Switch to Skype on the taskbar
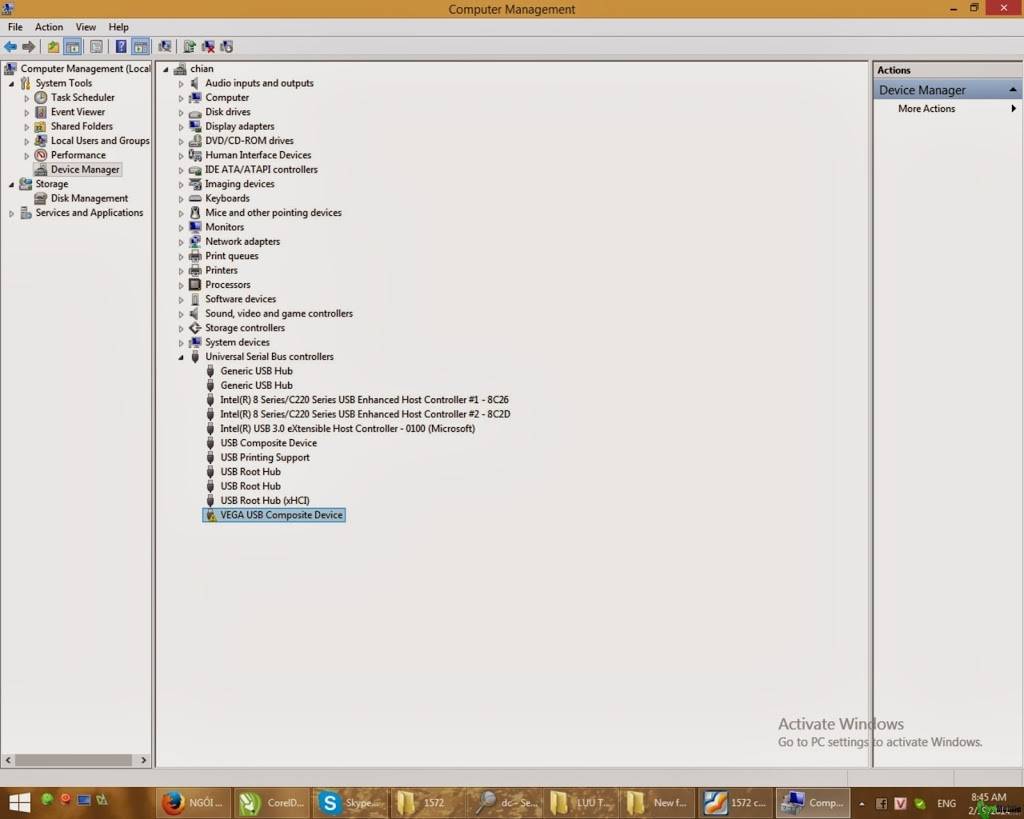 coord(350,803)
